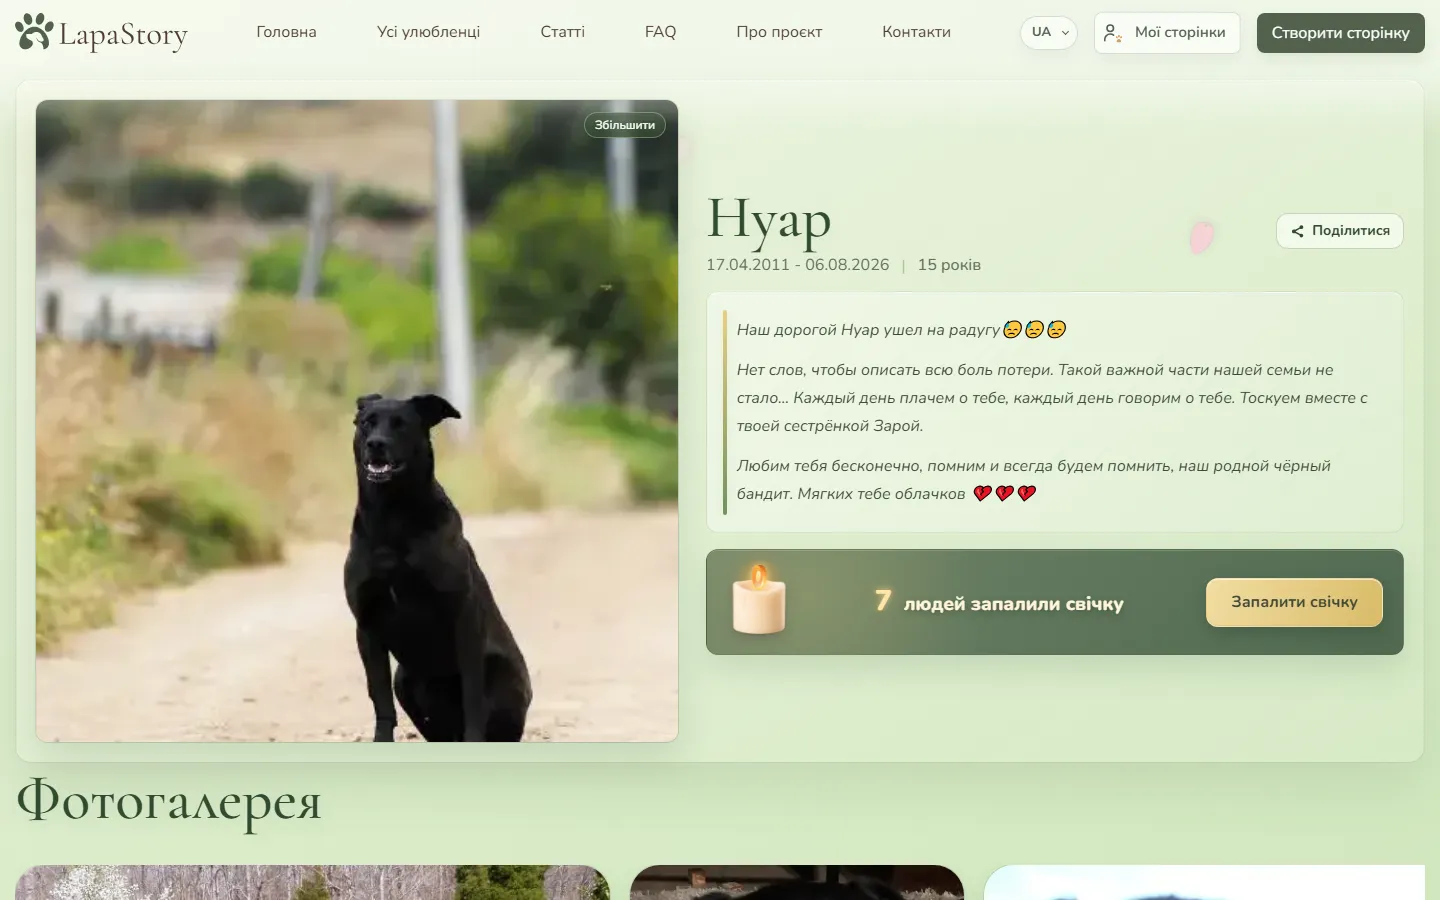The image size is (1440, 900).
Task: Open the Усі улюбленці menu item
Action: tap(428, 32)
